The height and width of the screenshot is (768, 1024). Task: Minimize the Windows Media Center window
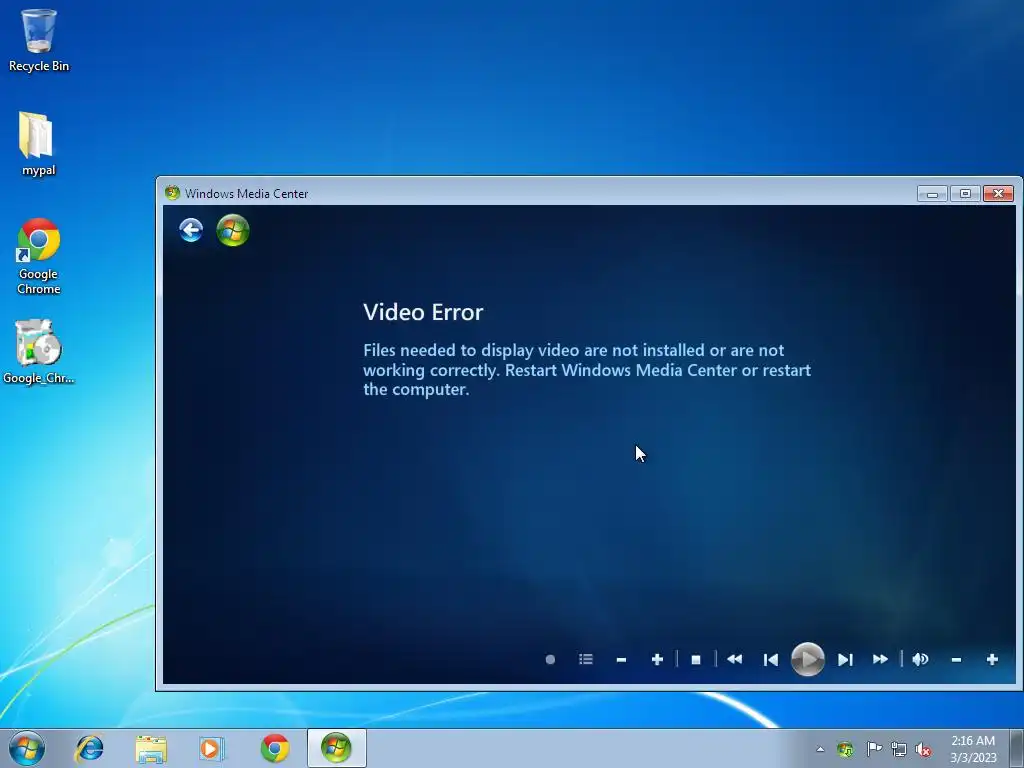pyautogui.click(x=932, y=193)
